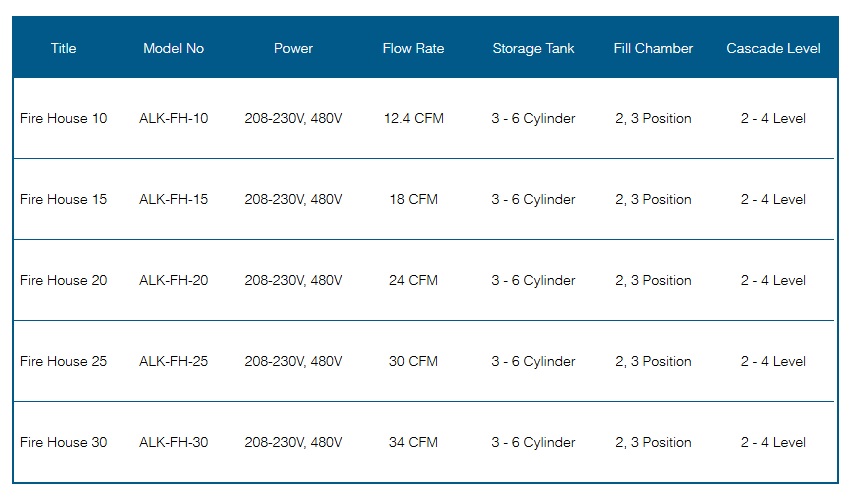Select the Flow Rate column header
Viewport: 853px width, 497px height.
point(413,48)
